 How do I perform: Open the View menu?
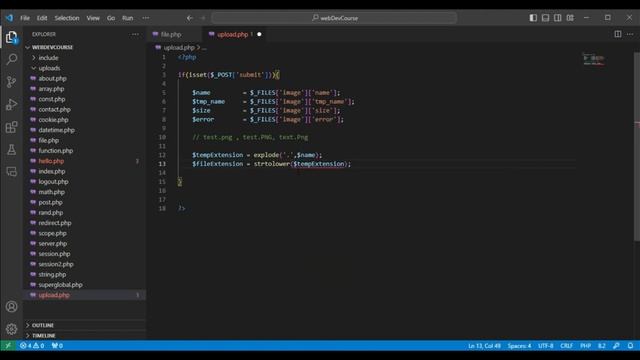(x=93, y=18)
